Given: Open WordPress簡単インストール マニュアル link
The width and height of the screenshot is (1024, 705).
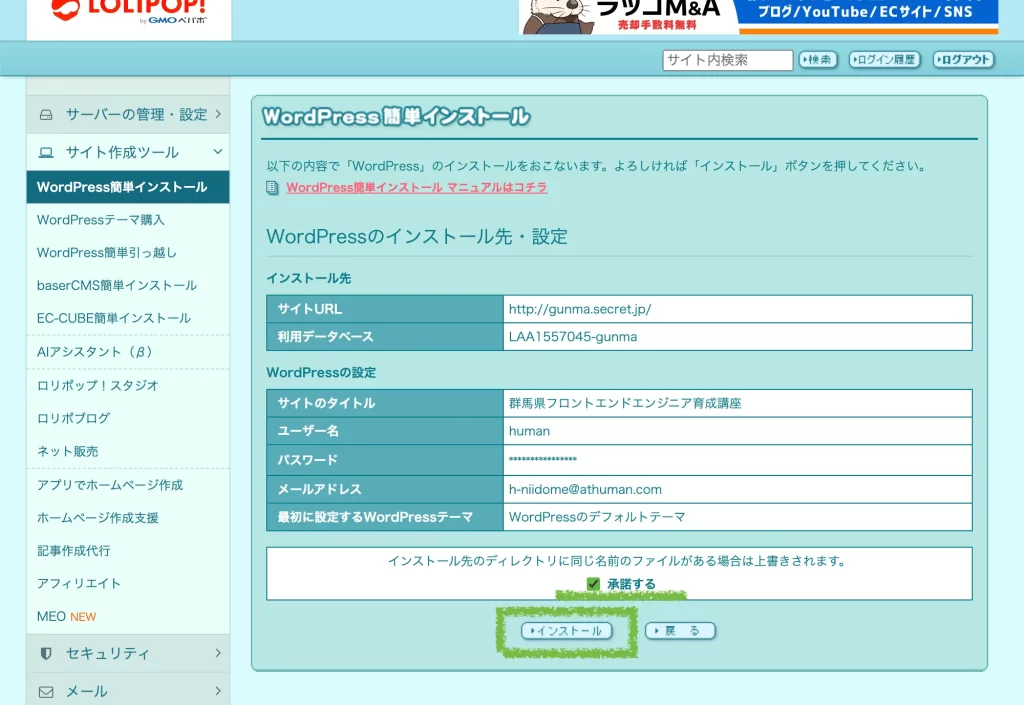Looking at the screenshot, I should point(416,188).
